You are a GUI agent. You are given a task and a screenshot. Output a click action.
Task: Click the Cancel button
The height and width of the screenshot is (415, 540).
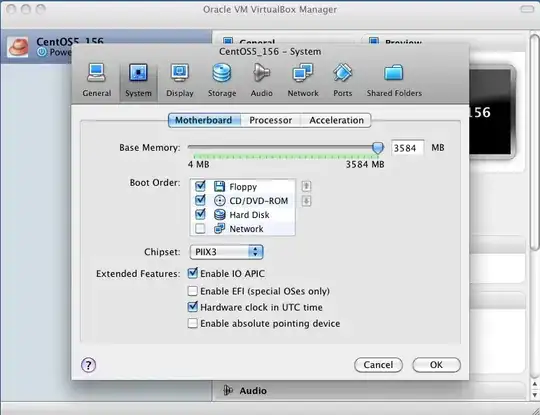[x=378, y=365]
